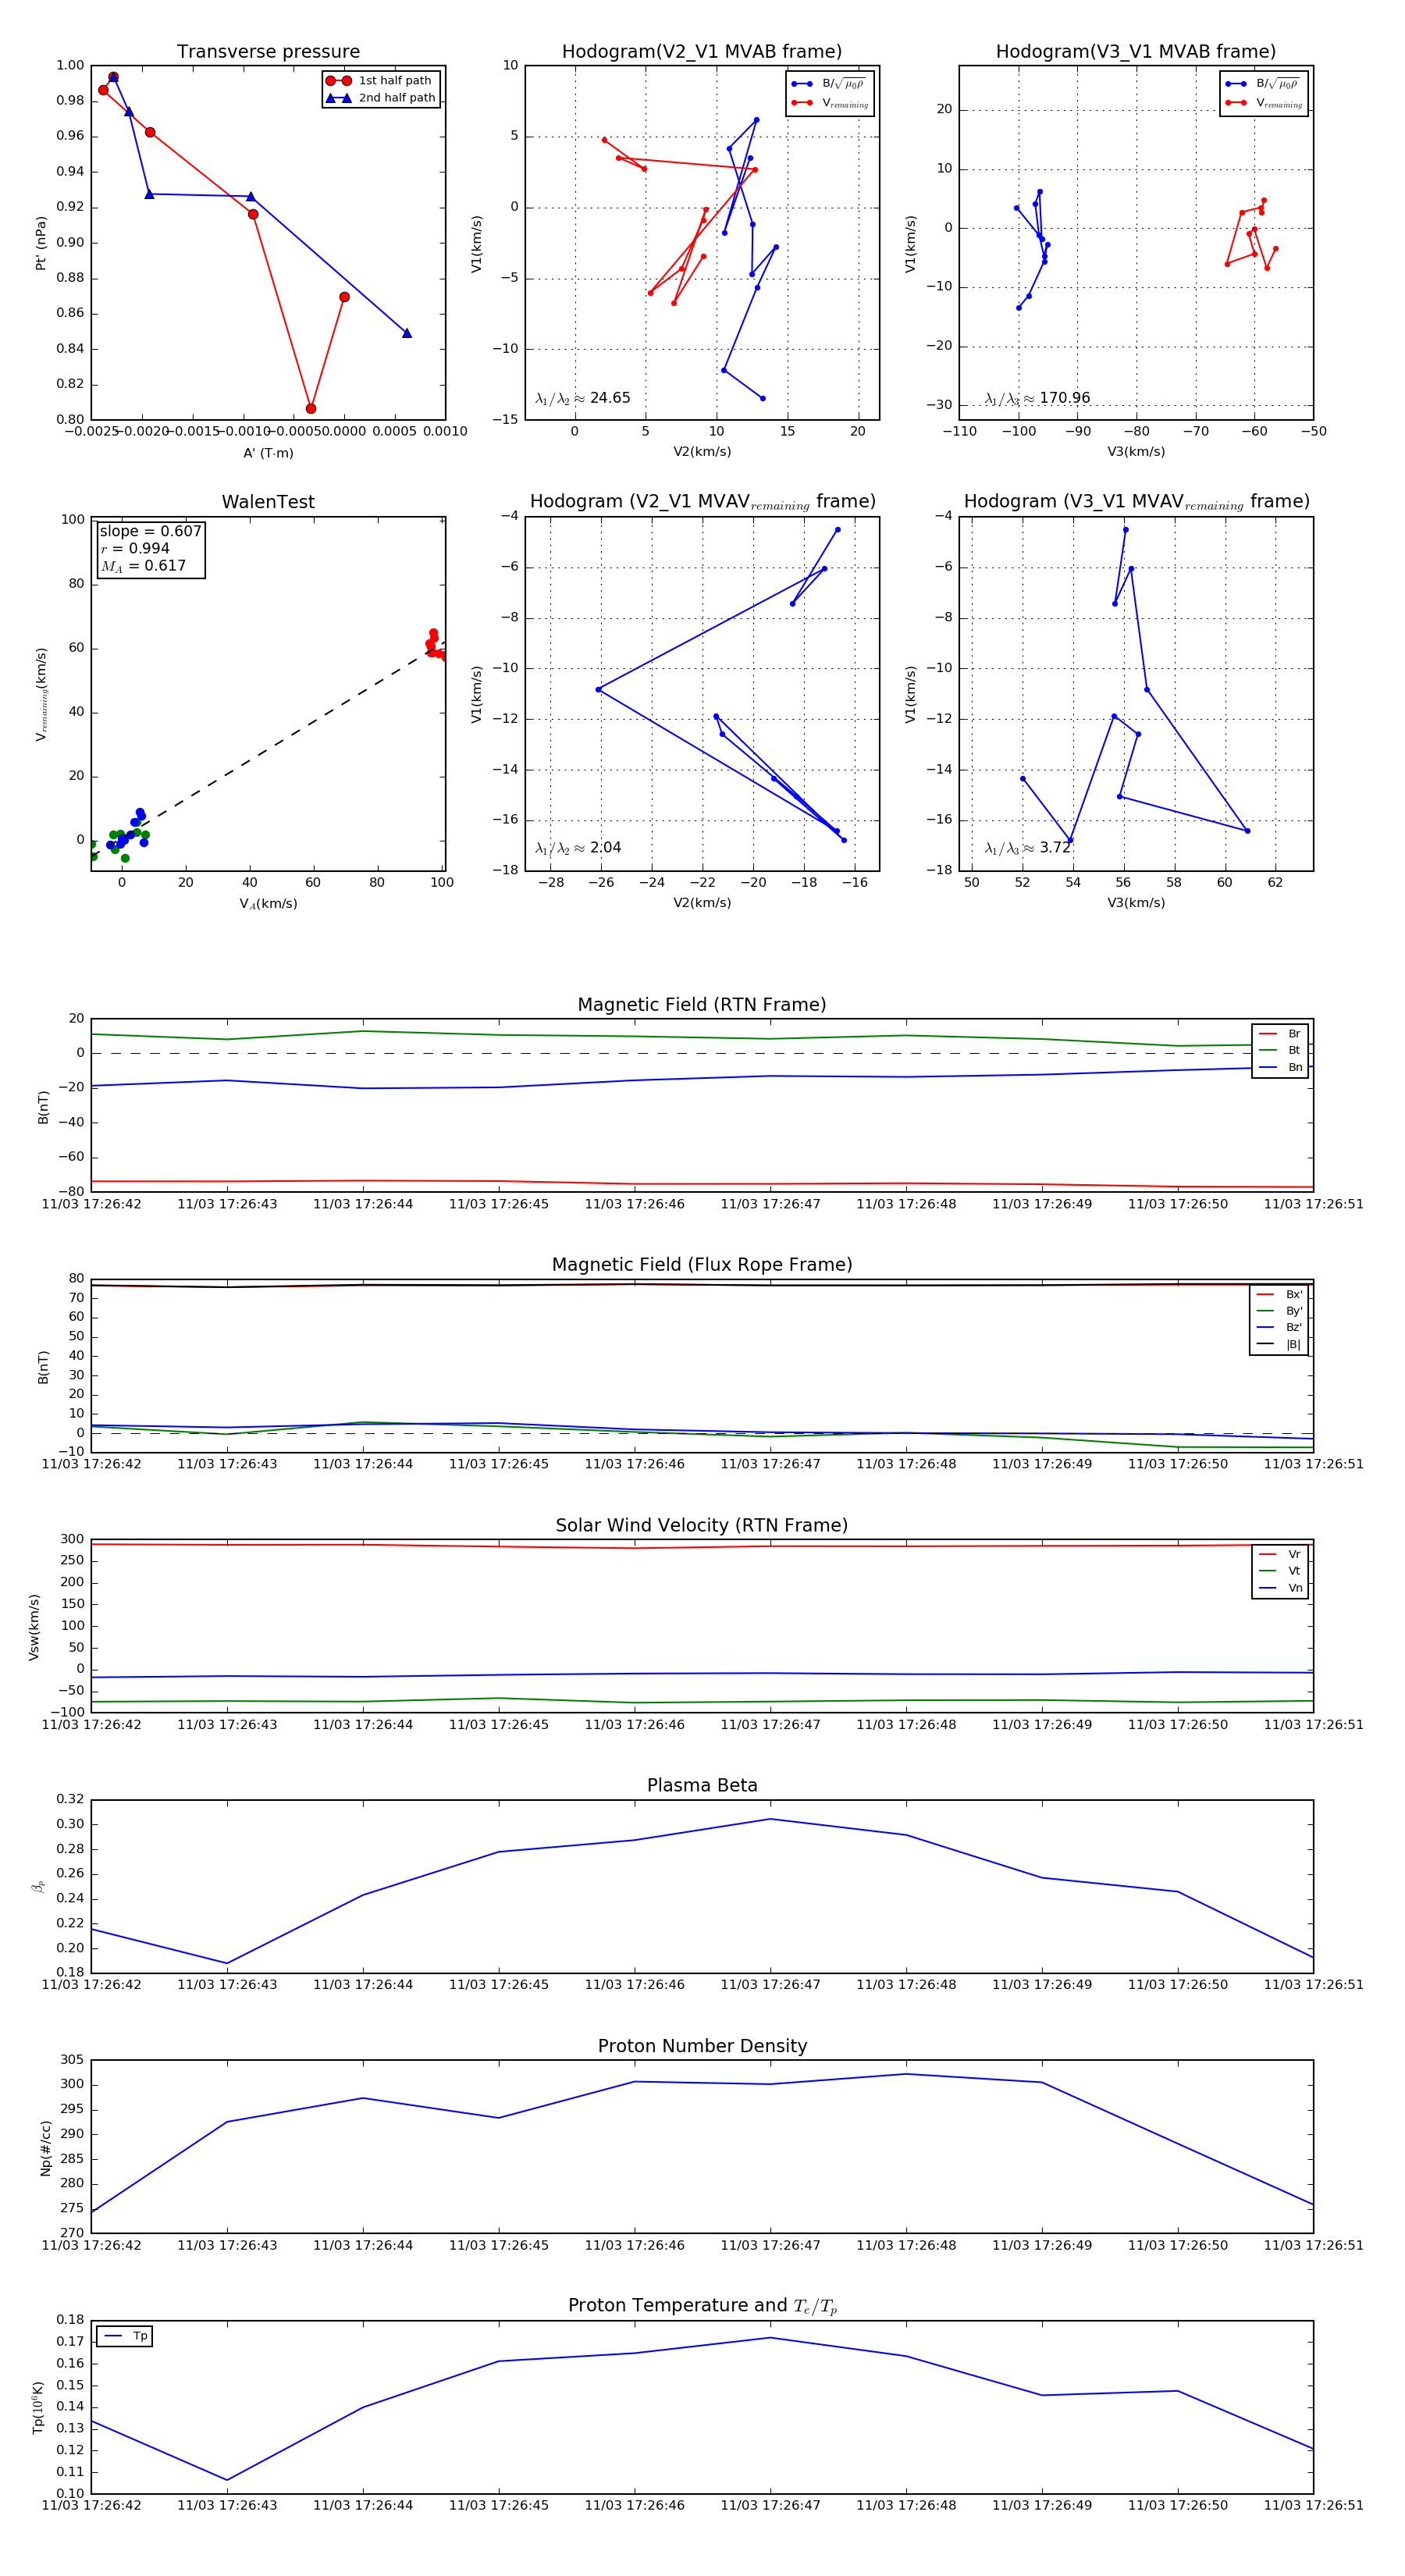Click the "Pt' (nPa)" y-axis label
1405x2576 pixels.
tap(41, 243)
